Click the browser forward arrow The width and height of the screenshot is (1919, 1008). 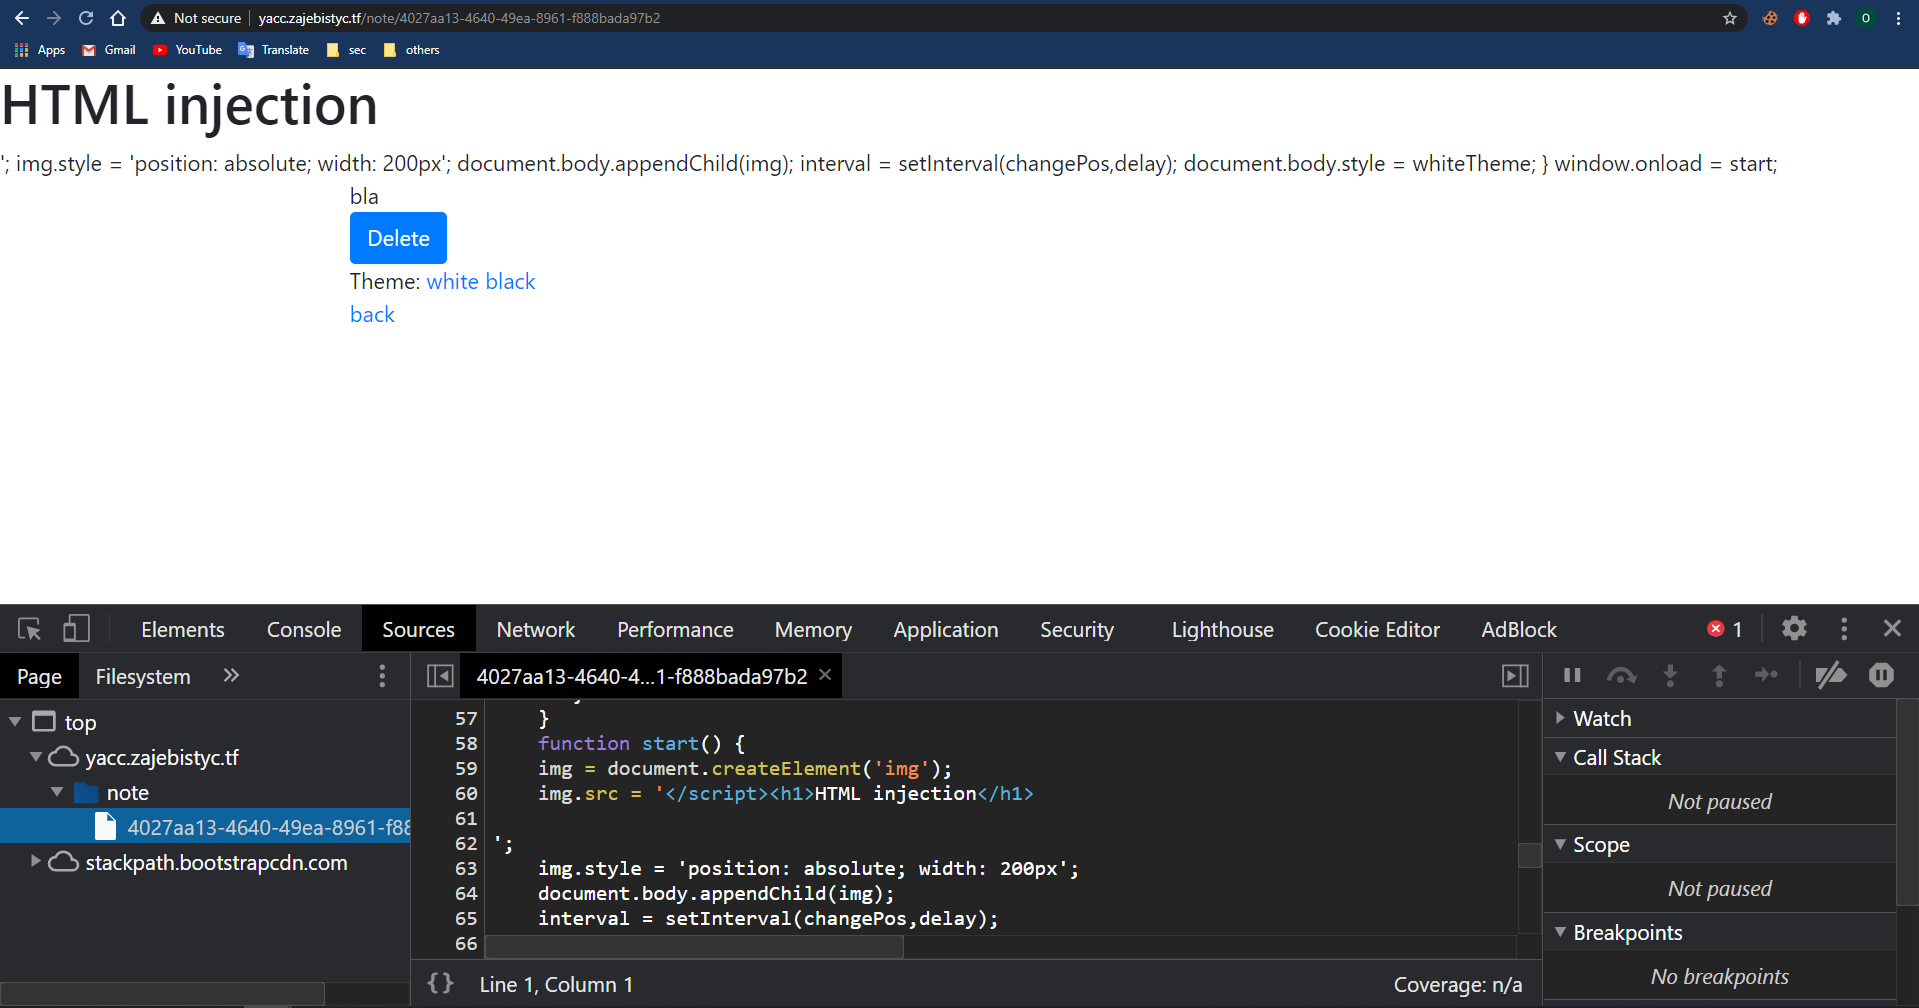tap(54, 18)
